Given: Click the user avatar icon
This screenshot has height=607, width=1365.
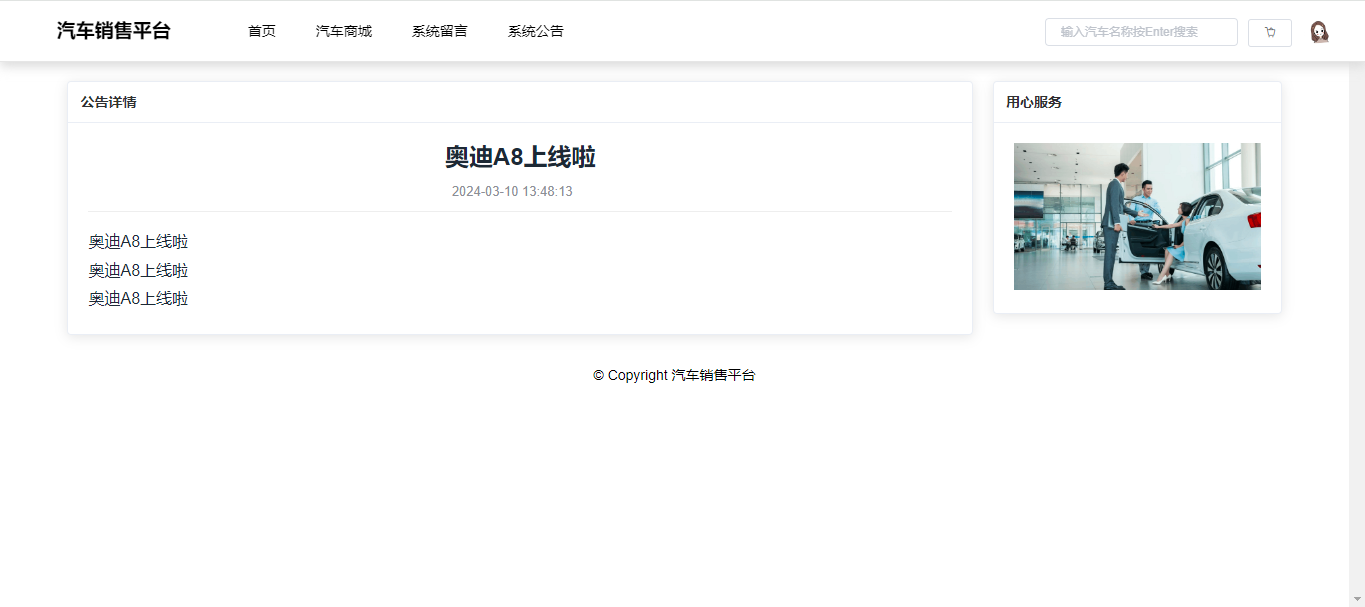Looking at the screenshot, I should coord(1319,32).
